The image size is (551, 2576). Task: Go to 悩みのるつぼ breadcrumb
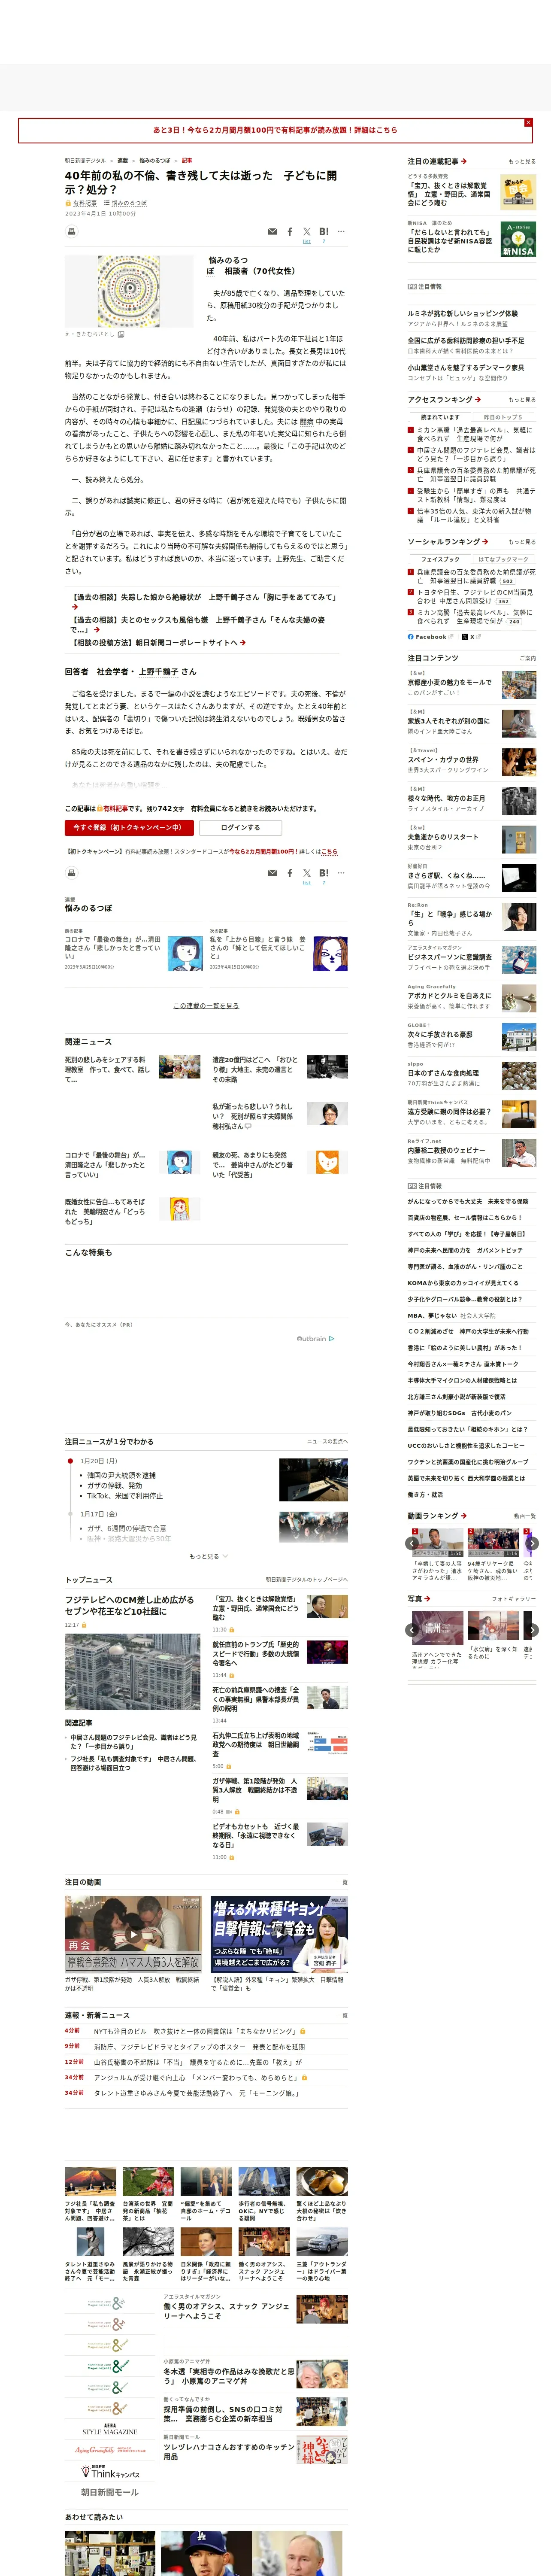pos(155,160)
